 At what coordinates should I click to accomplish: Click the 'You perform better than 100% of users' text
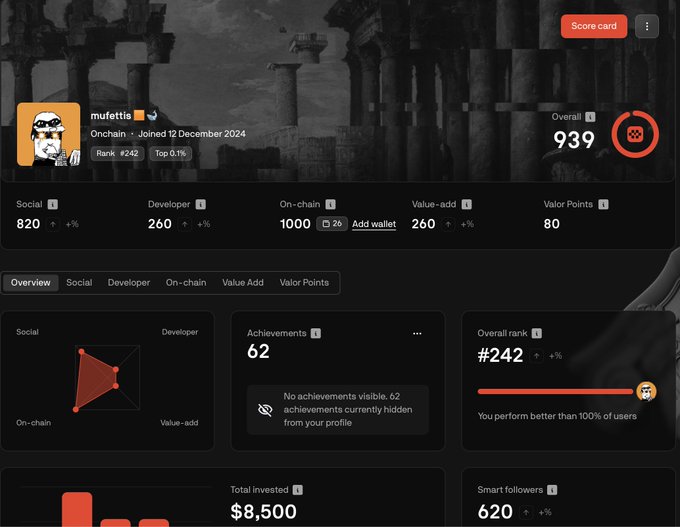(557, 416)
